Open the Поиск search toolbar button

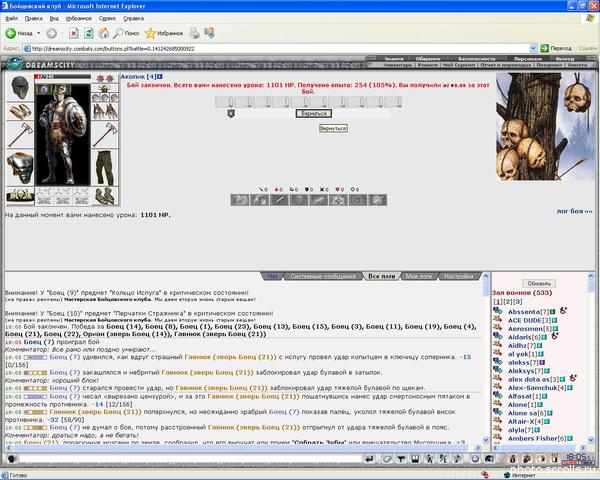(126, 33)
